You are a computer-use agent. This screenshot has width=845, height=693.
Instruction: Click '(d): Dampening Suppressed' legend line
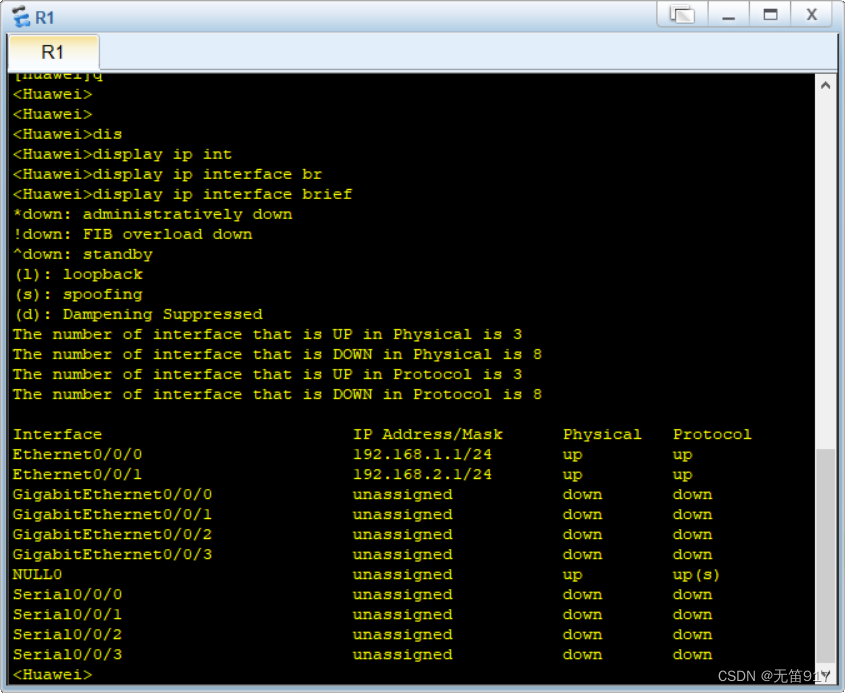point(137,314)
